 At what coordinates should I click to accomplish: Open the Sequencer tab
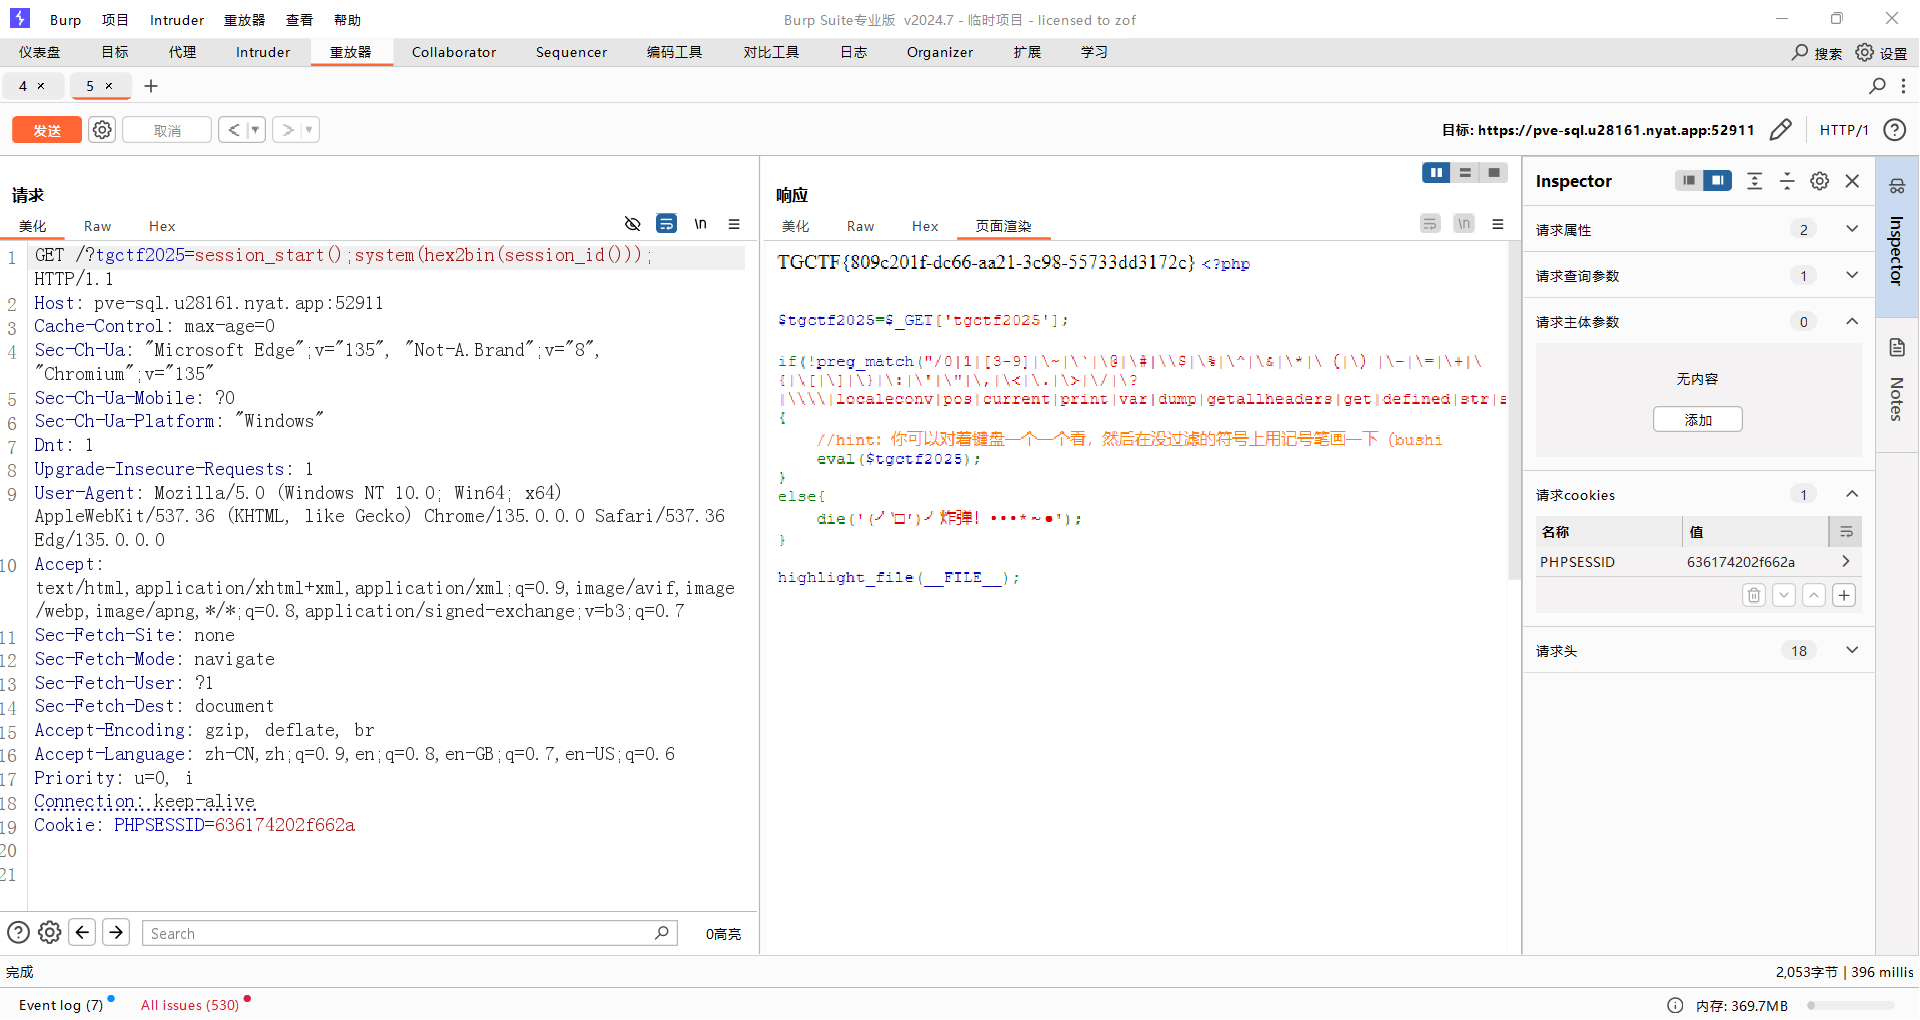tap(571, 52)
